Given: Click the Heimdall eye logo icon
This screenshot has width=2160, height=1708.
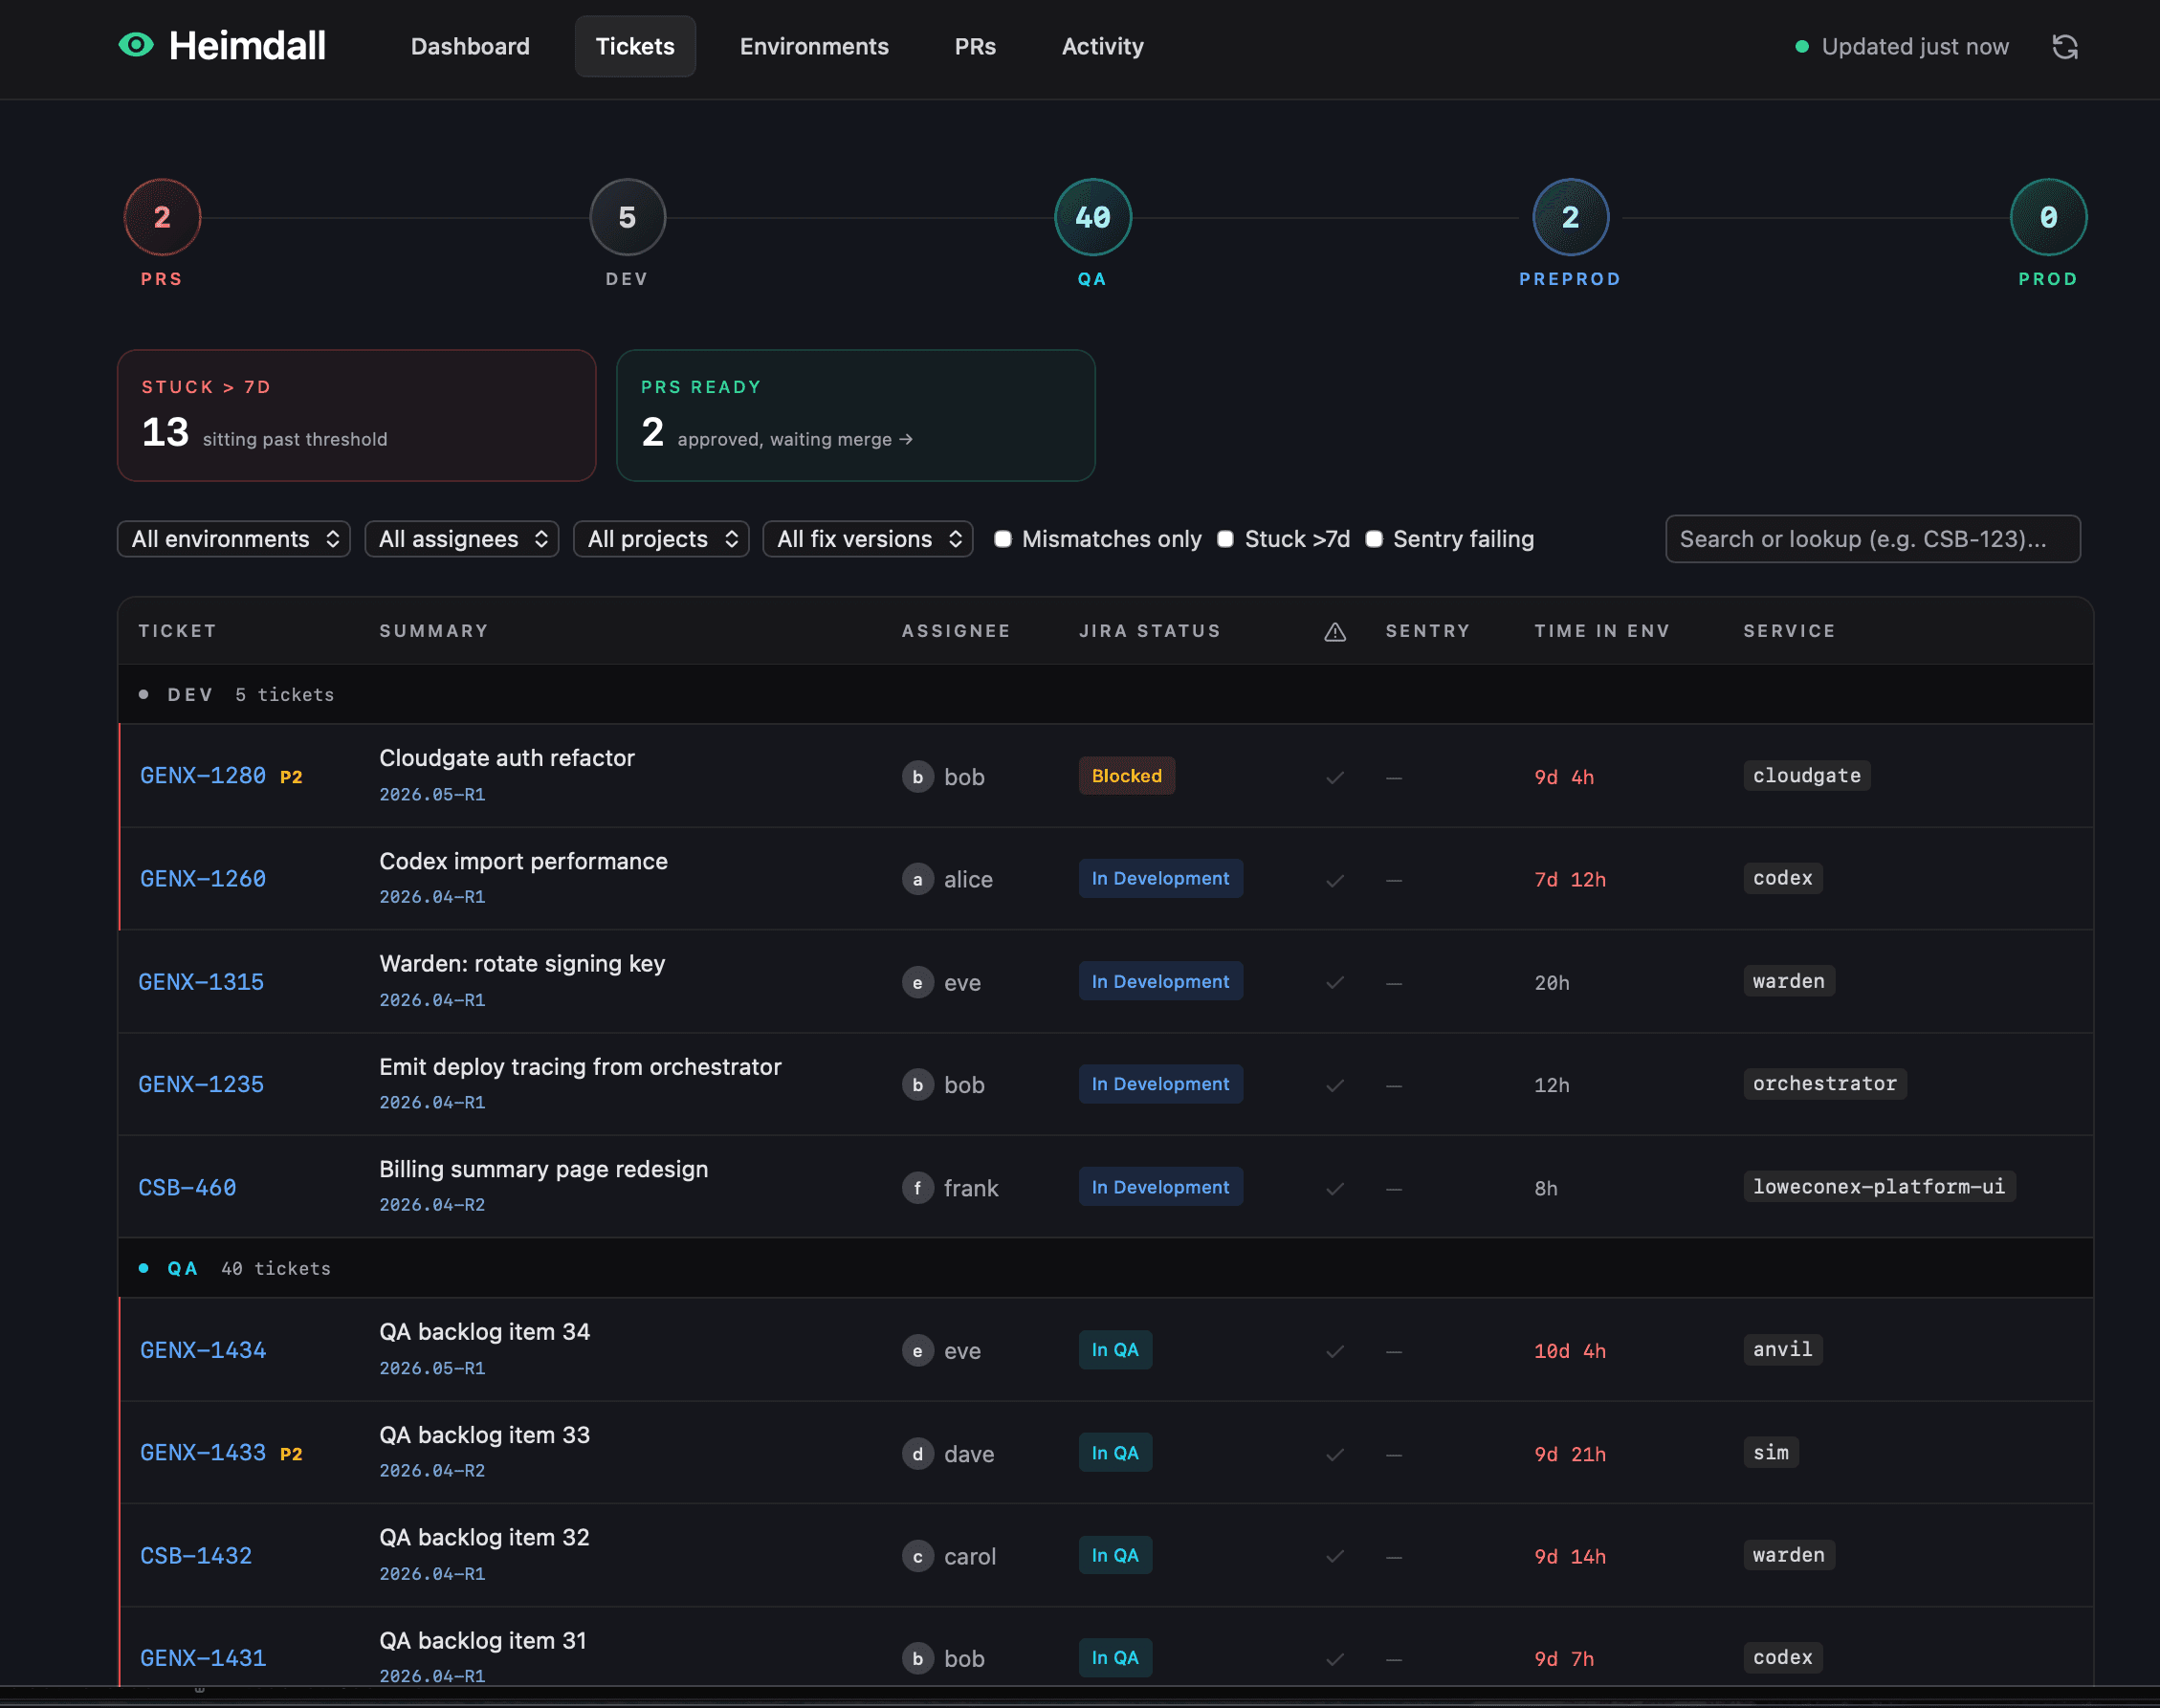Looking at the screenshot, I should (136, 45).
